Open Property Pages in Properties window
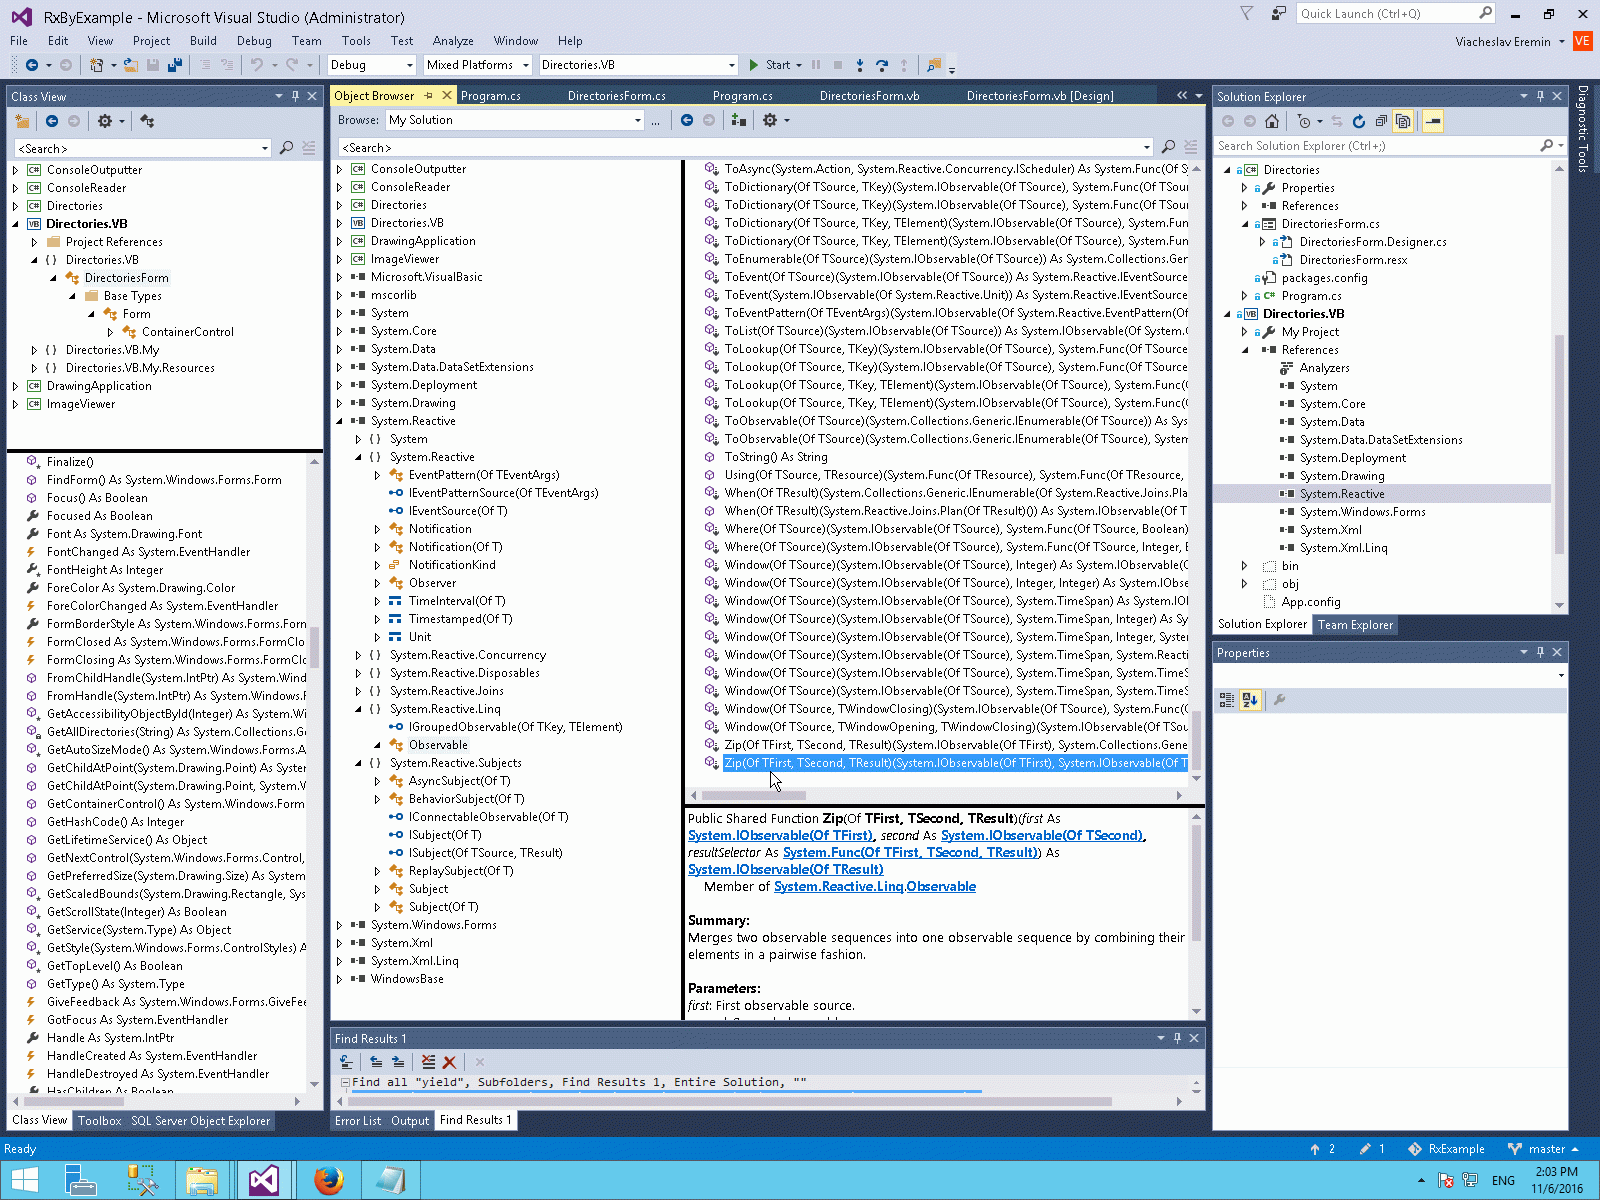 (x=1279, y=700)
